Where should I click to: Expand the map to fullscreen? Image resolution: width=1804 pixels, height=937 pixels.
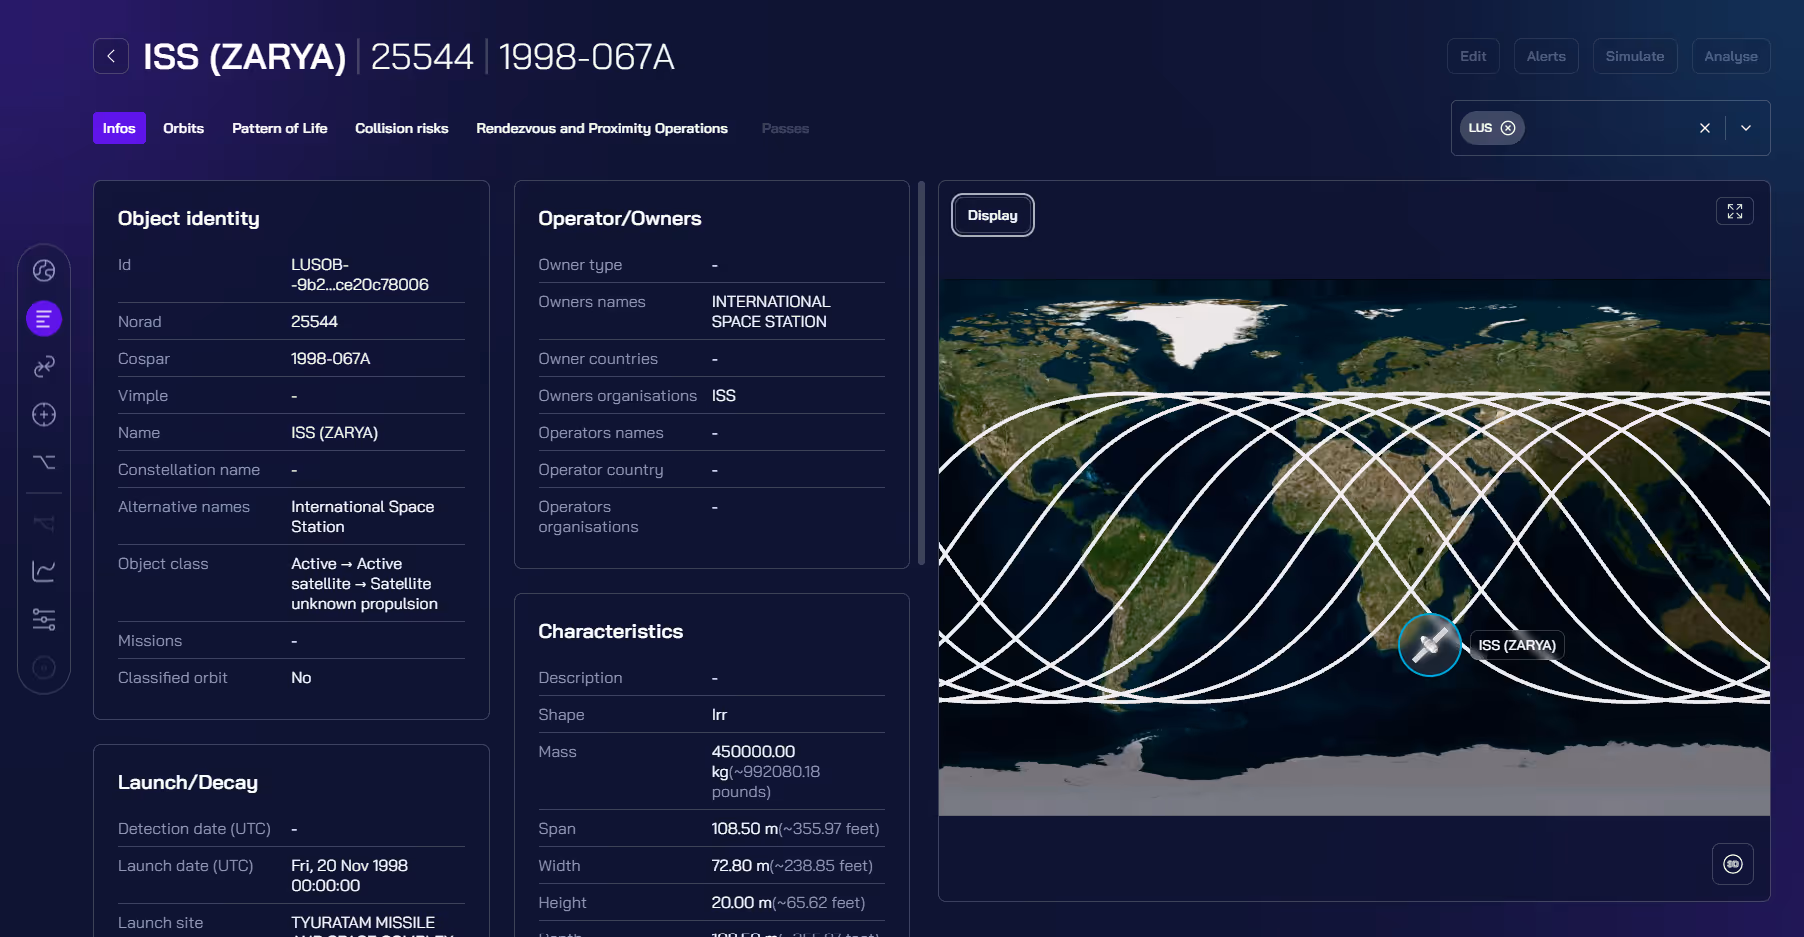point(1735,211)
